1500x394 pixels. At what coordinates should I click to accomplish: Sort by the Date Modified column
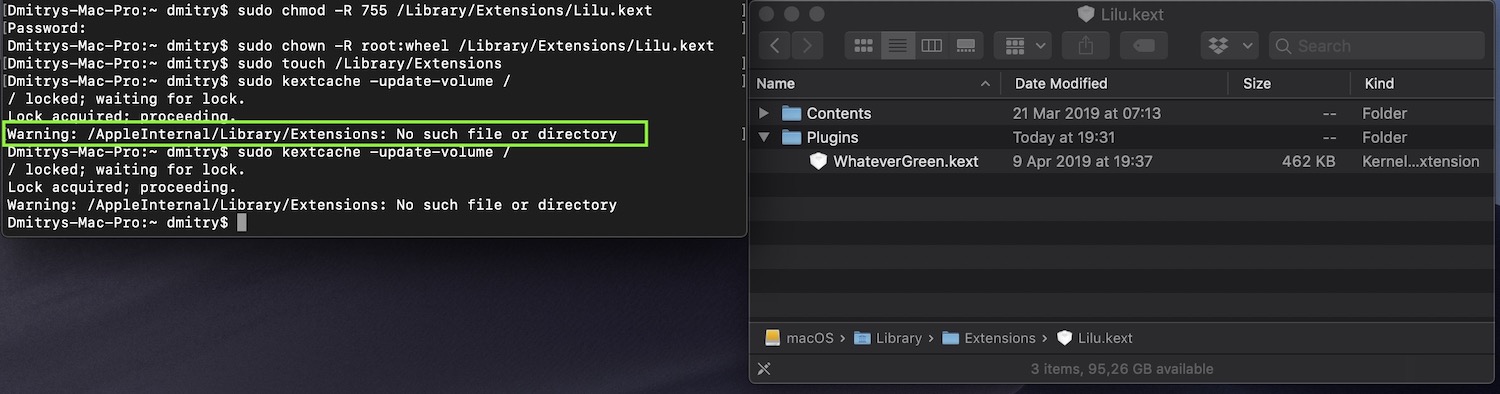[x=1061, y=84]
